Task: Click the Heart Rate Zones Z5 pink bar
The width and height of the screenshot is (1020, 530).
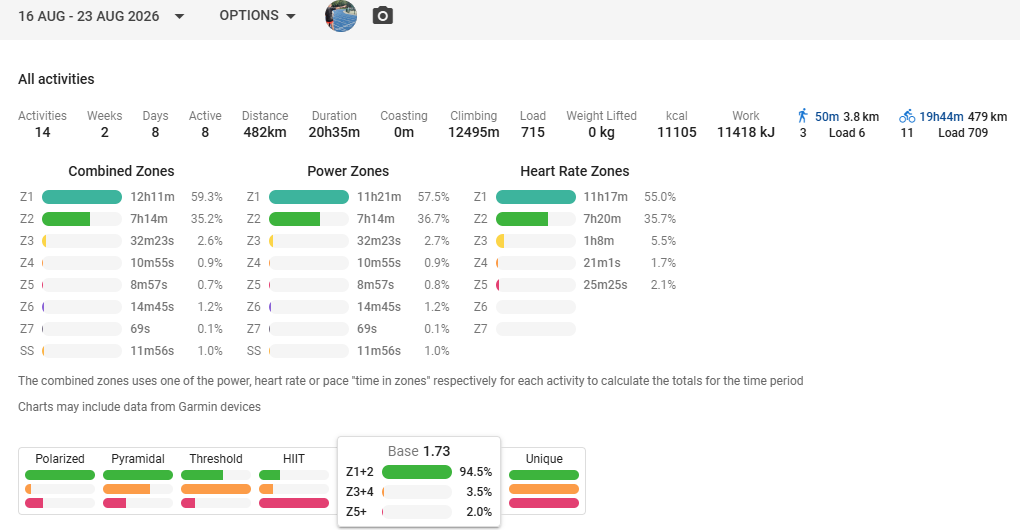Action: [x=498, y=285]
